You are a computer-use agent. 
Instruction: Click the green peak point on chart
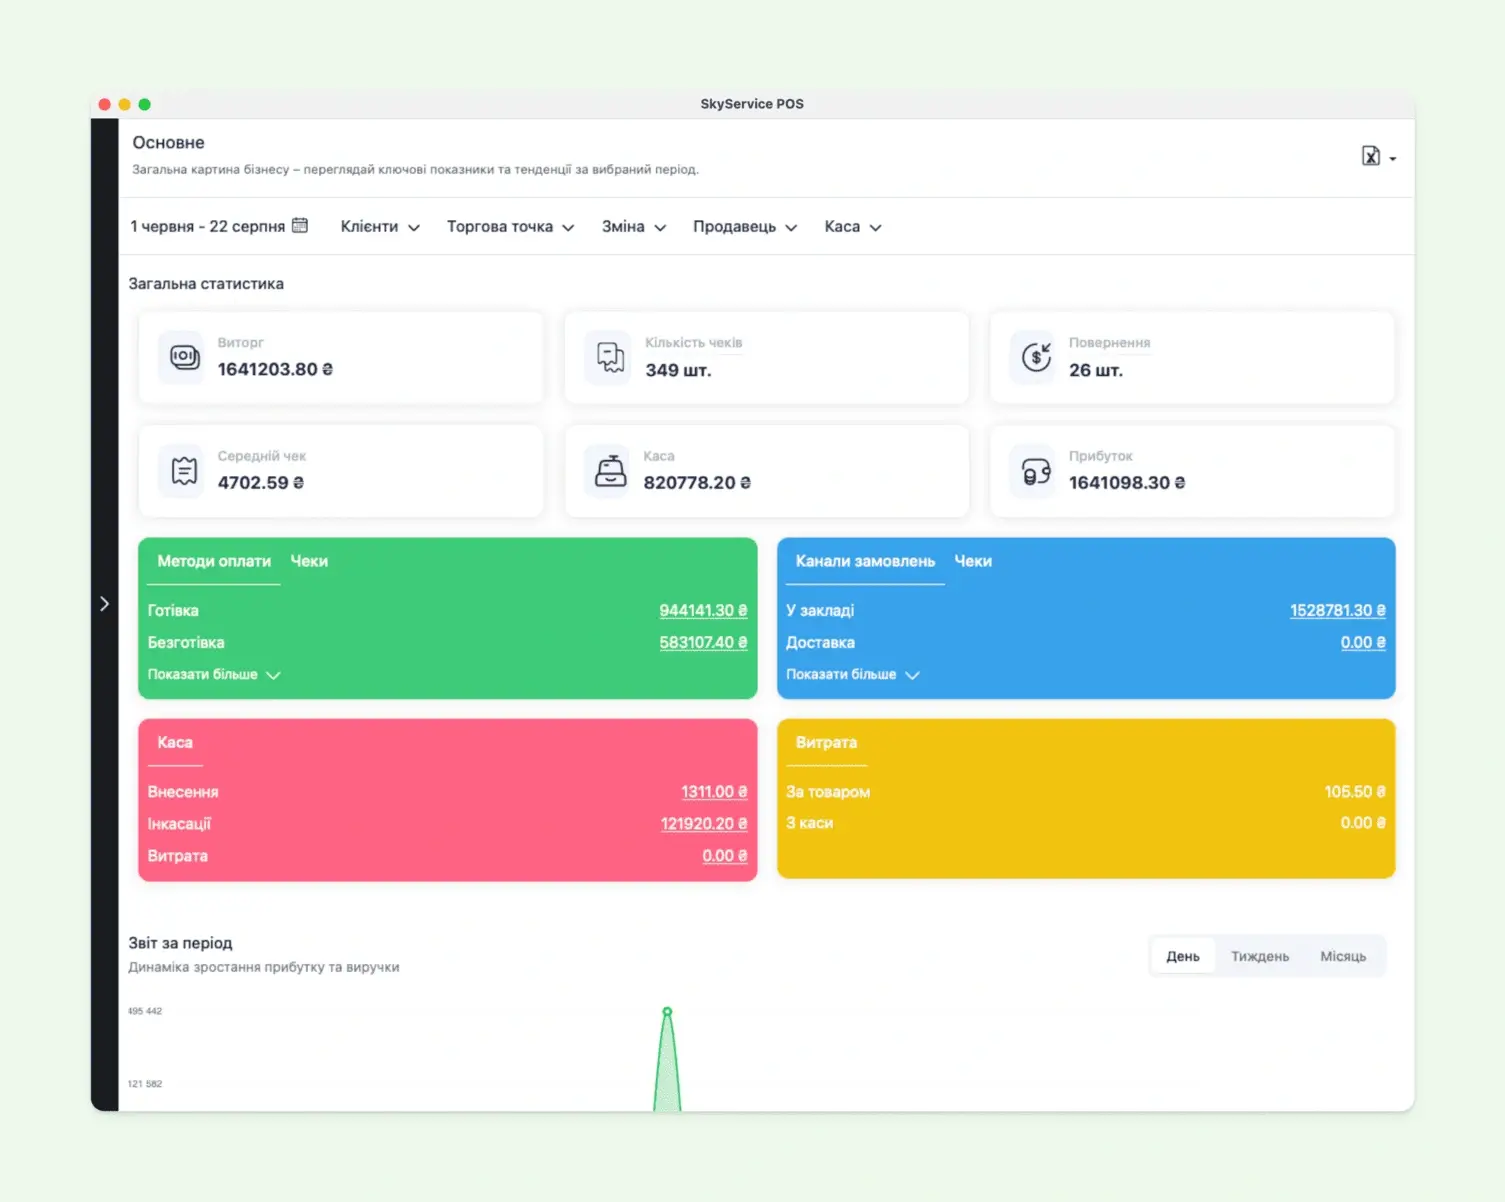click(x=667, y=1012)
